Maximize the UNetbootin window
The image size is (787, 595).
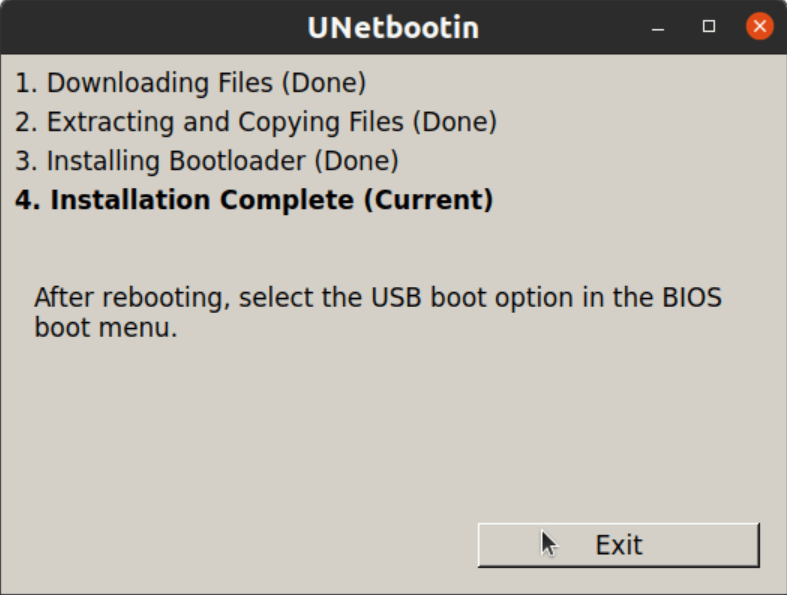point(709,27)
